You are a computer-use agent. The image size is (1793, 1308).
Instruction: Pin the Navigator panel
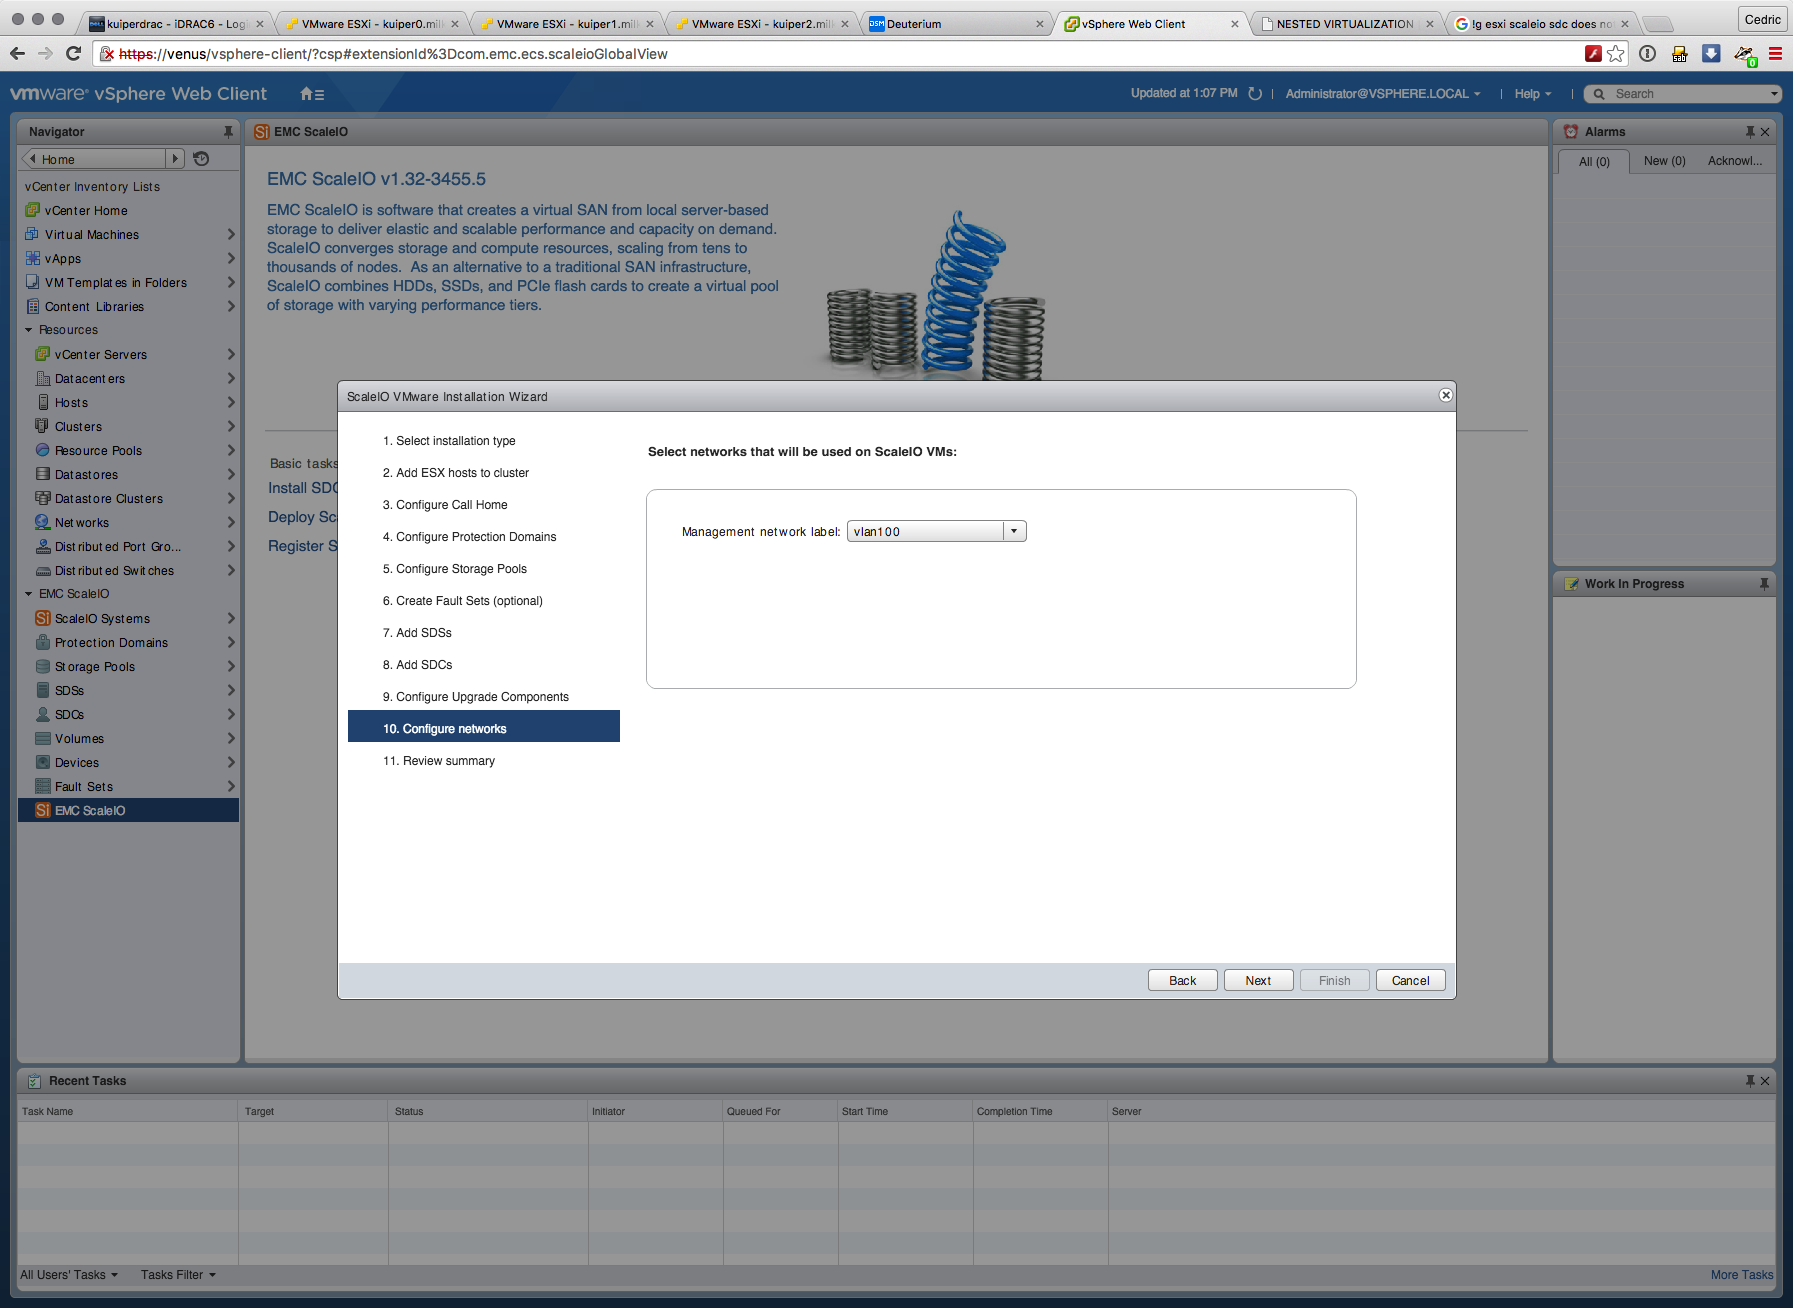pyautogui.click(x=228, y=132)
